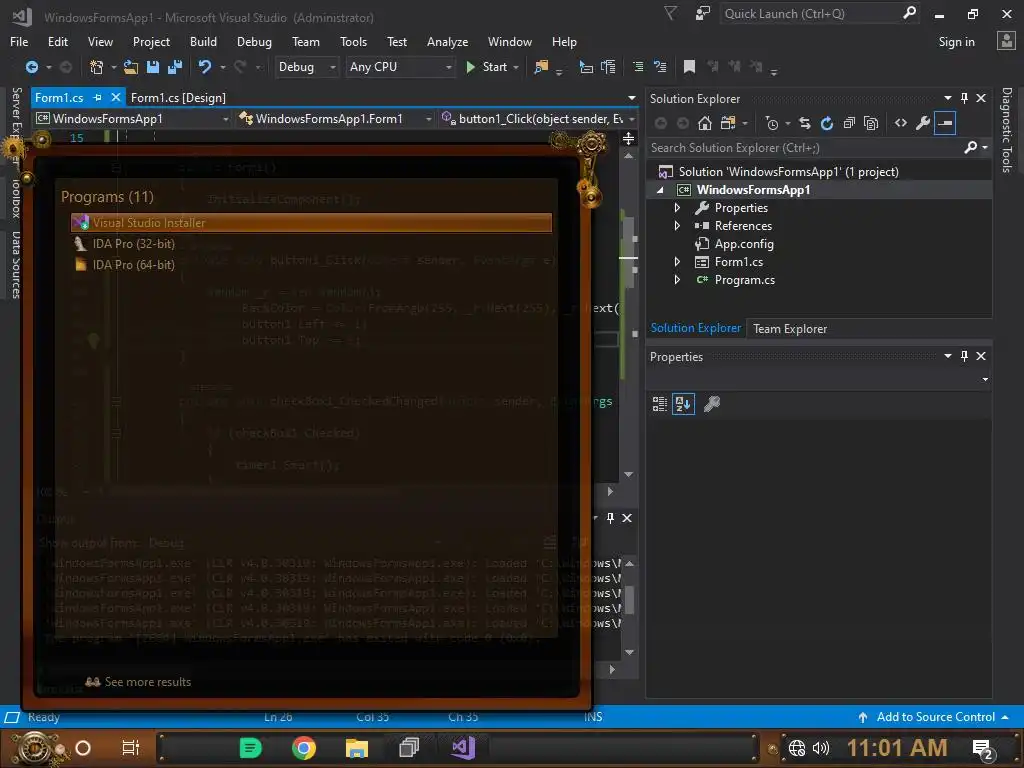Expand the References node
Viewport: 1024px width, 768px height.
677,226
